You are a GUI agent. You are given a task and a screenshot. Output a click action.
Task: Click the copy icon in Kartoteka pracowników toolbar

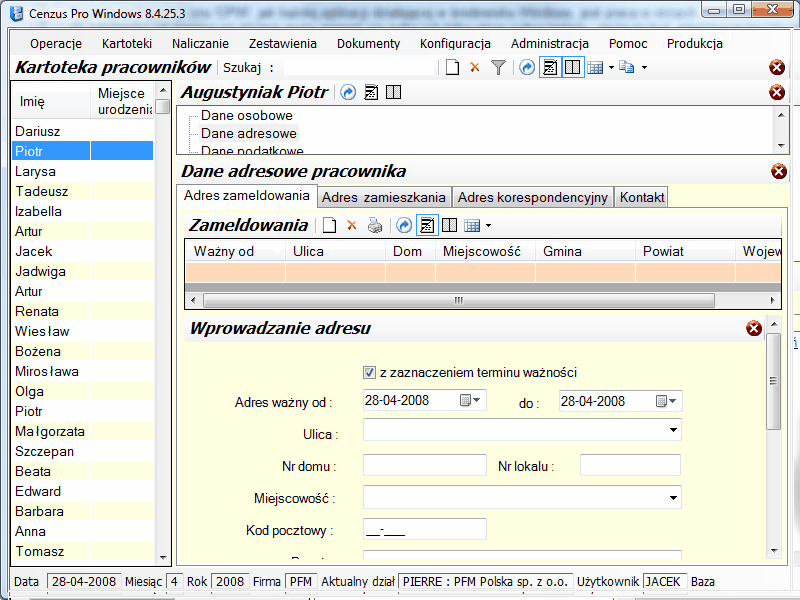click(x=627, y=68)
